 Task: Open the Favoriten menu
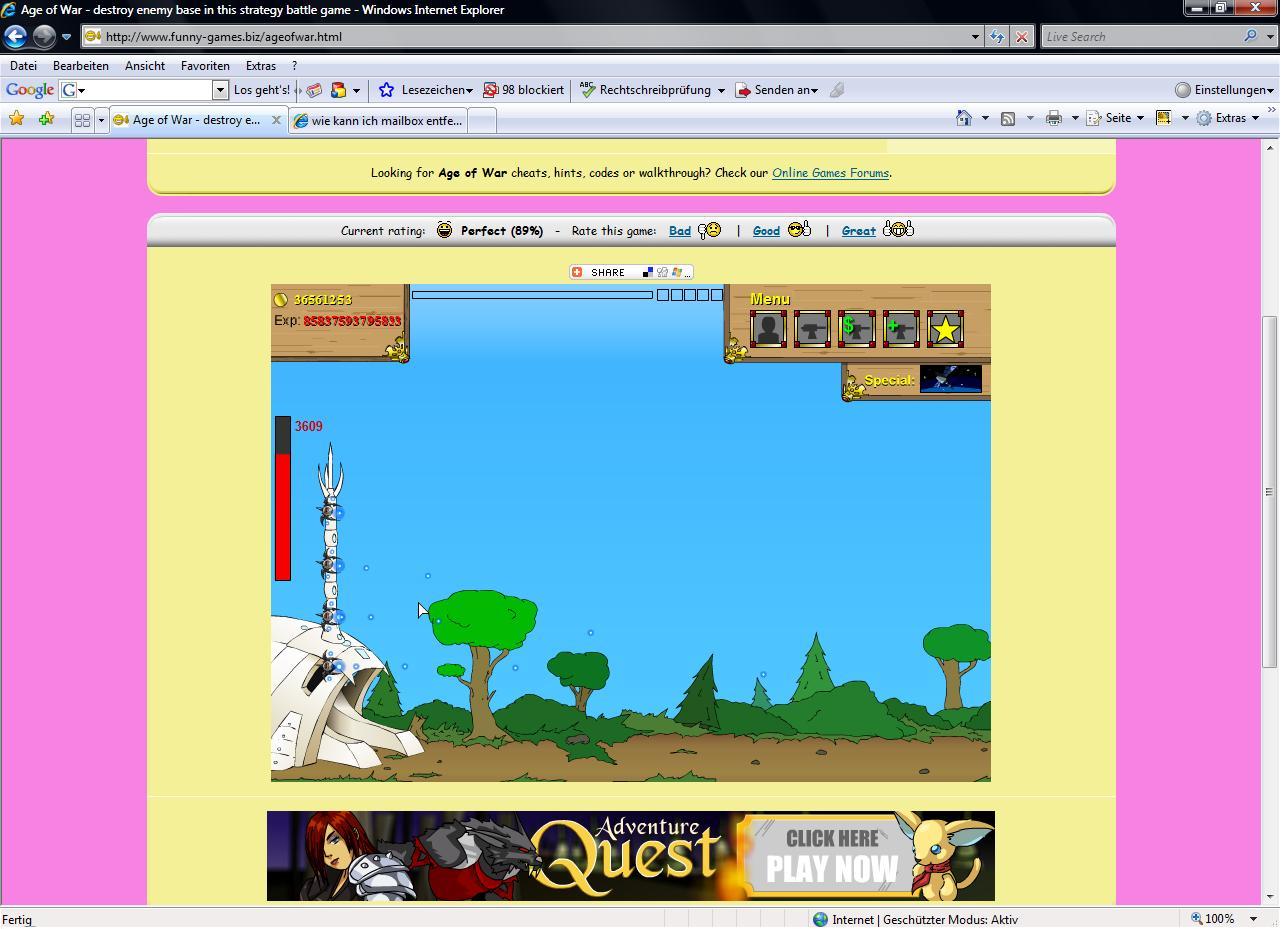click(205, 66)
